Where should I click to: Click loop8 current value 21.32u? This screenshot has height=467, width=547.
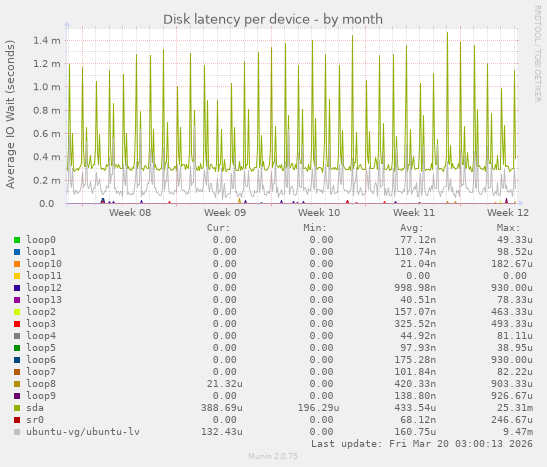click(224, 384)
